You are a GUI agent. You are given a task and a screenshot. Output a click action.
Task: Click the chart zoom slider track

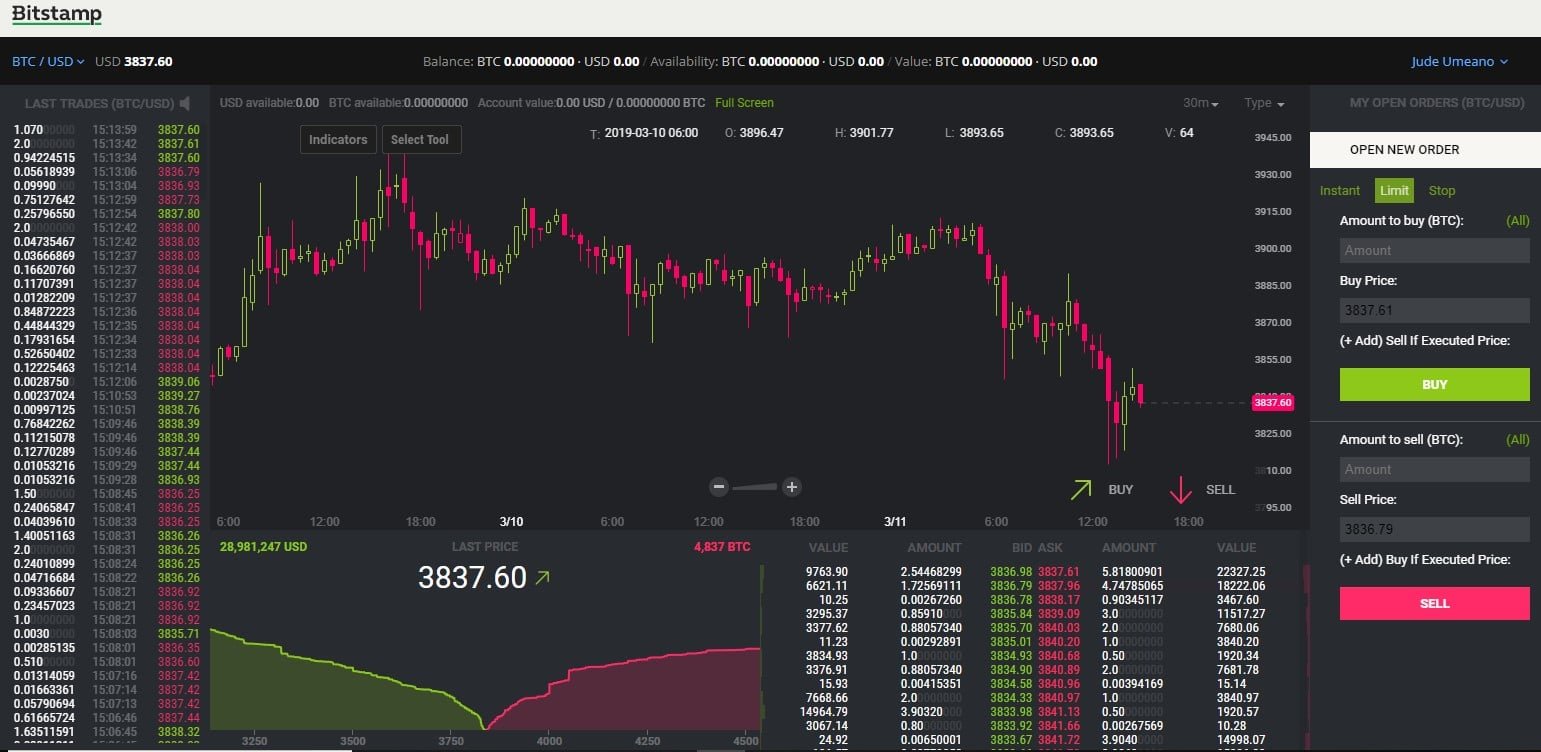click(x=755, y=487)
